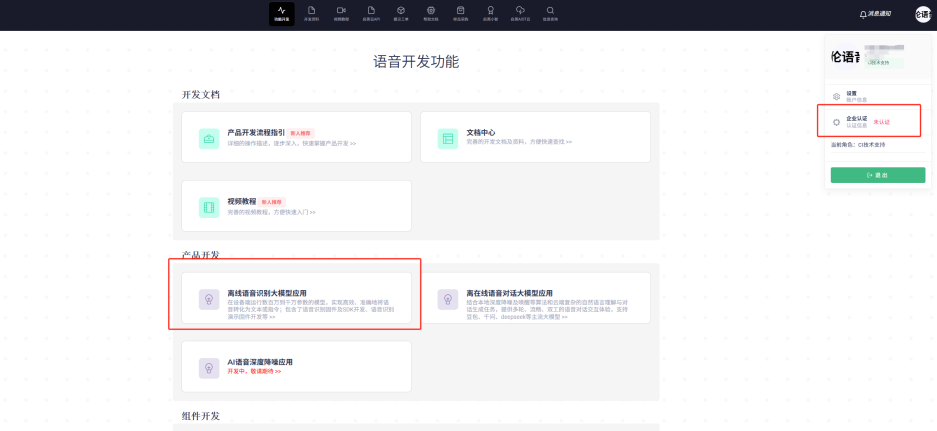Click the film icon on 视频教程 card

[x=209, y=207]
